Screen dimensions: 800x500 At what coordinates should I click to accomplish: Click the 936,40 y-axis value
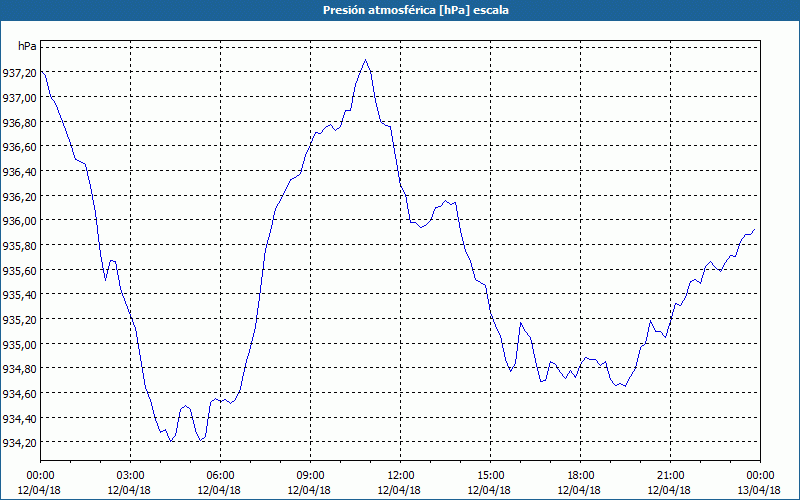[19, 172]
